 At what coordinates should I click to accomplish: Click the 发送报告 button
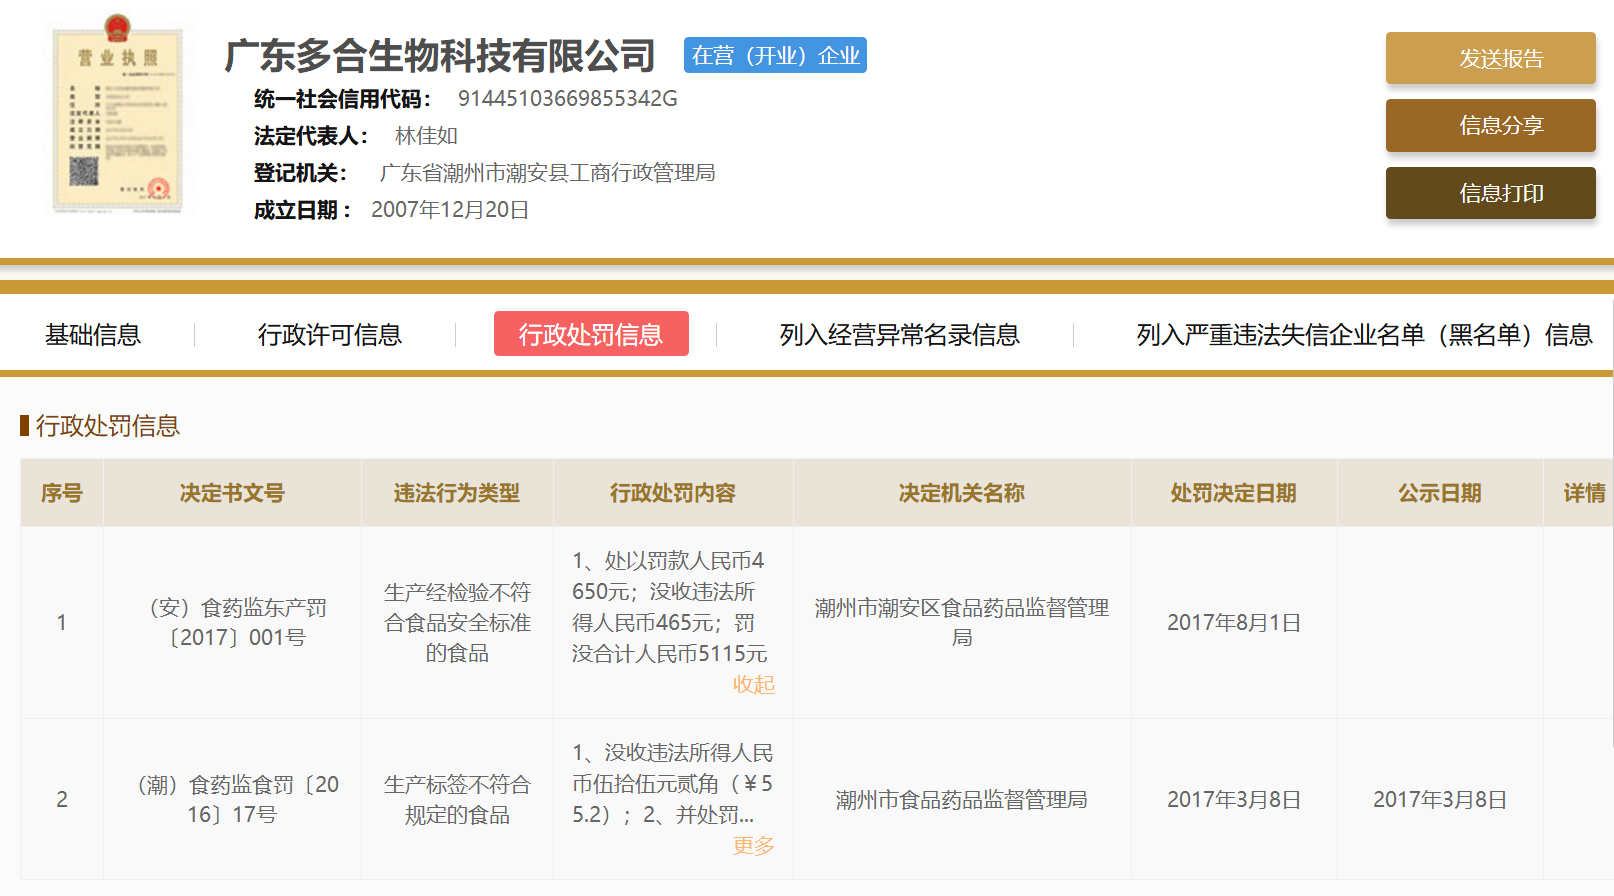(1490, 58)
